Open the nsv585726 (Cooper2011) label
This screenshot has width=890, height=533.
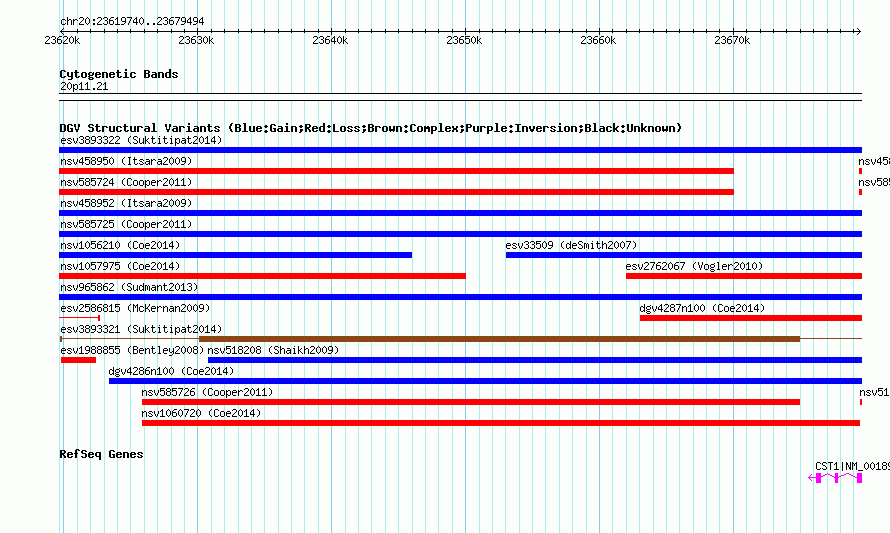pyautogui.click(x=207, y=392)
